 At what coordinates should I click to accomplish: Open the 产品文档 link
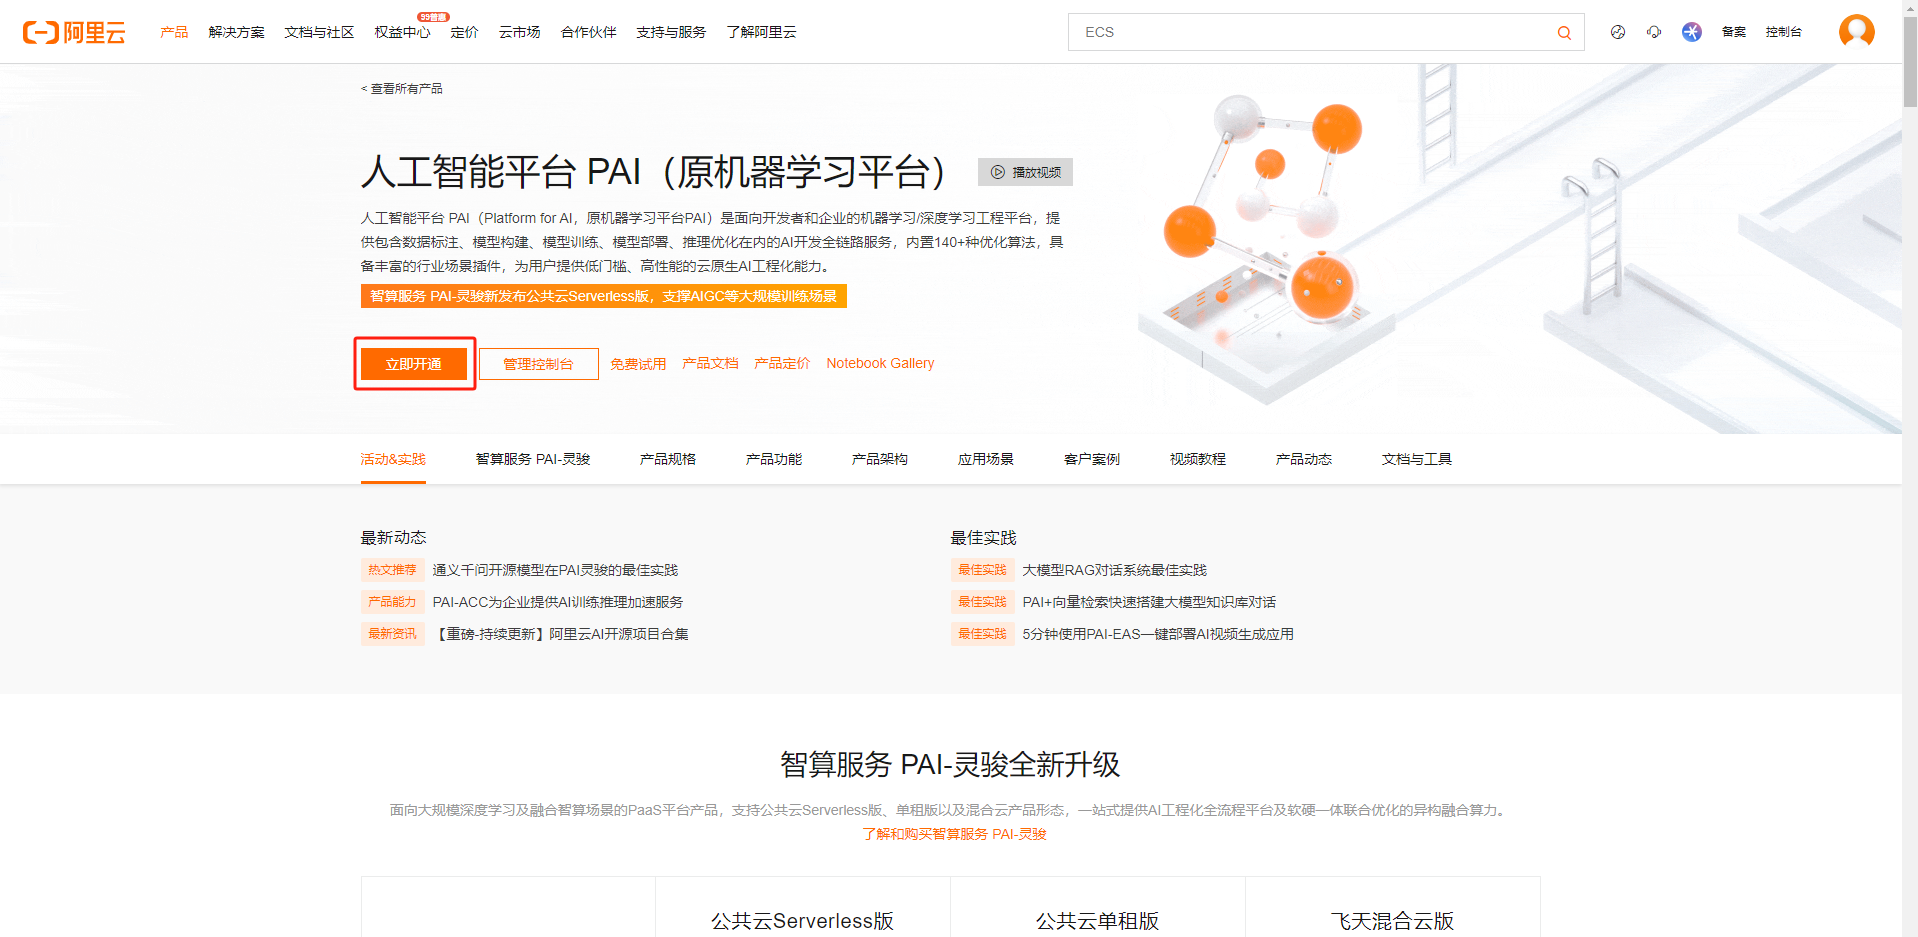coord(710,363)
